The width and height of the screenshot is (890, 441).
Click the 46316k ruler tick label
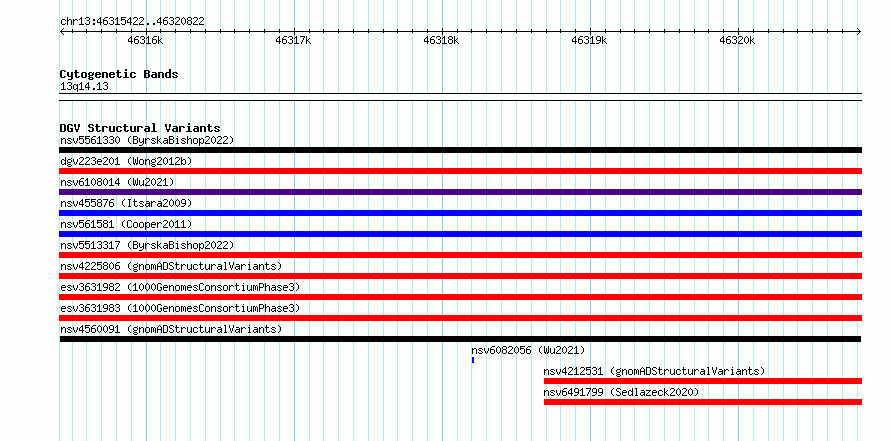click(145, 40)
